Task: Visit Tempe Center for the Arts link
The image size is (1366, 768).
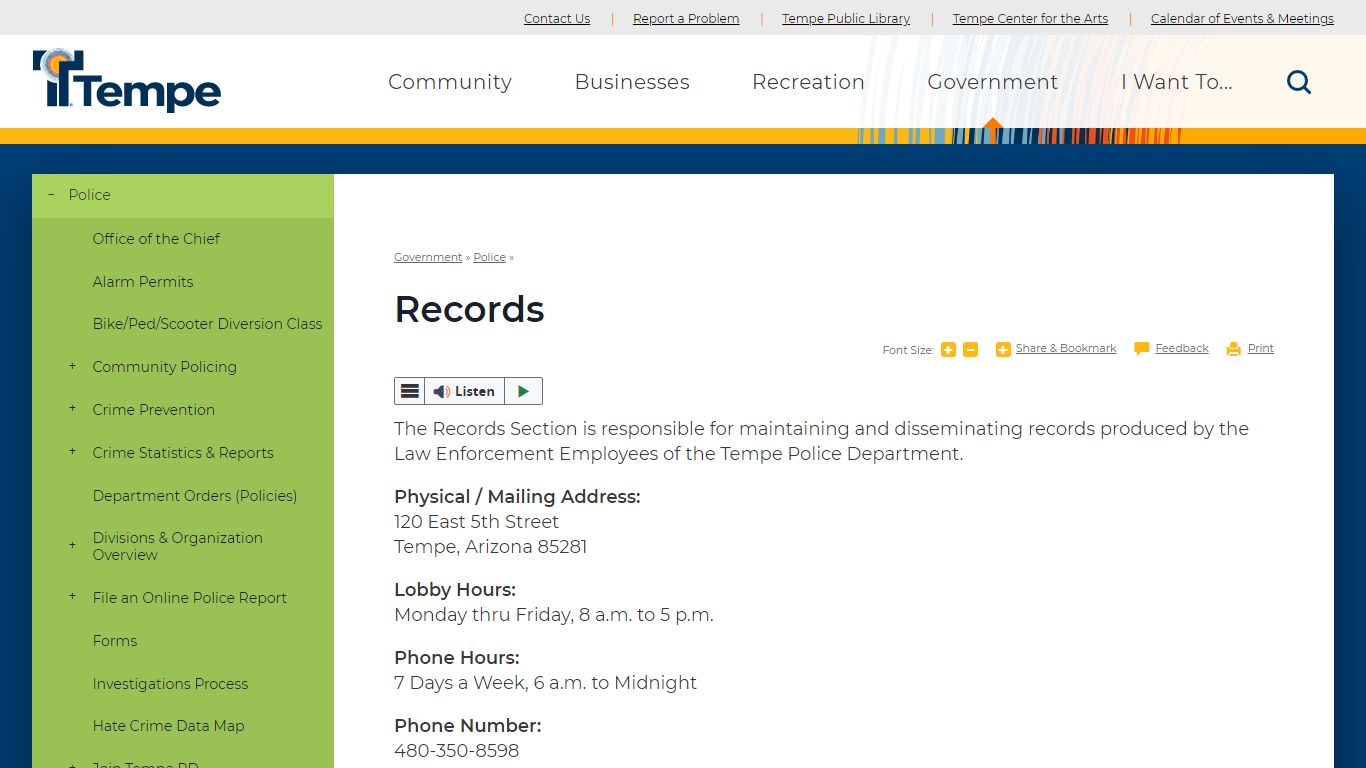Action: [x=1030, y=18]
